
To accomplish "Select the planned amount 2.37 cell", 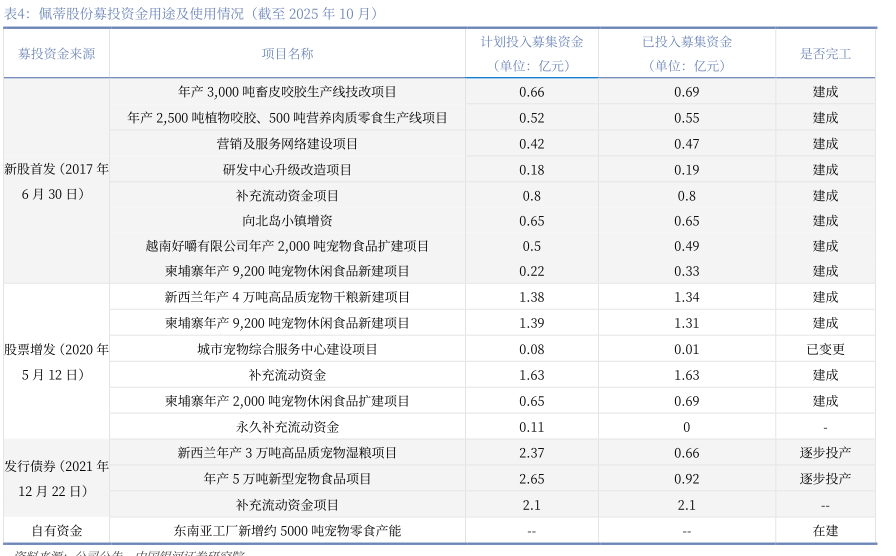I will 531,453.
